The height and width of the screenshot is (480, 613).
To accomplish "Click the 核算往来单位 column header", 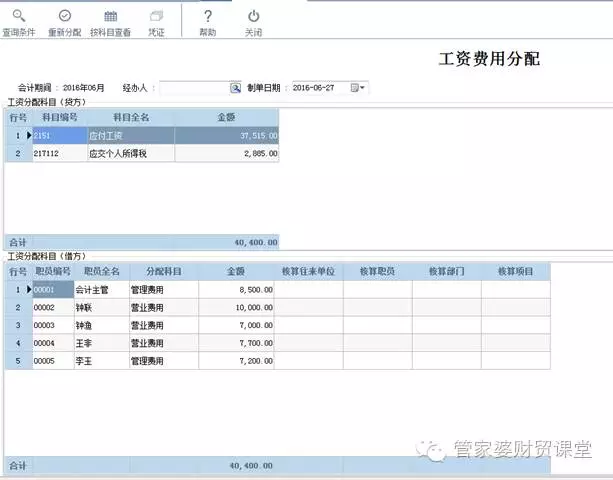I will click(308, 271).
